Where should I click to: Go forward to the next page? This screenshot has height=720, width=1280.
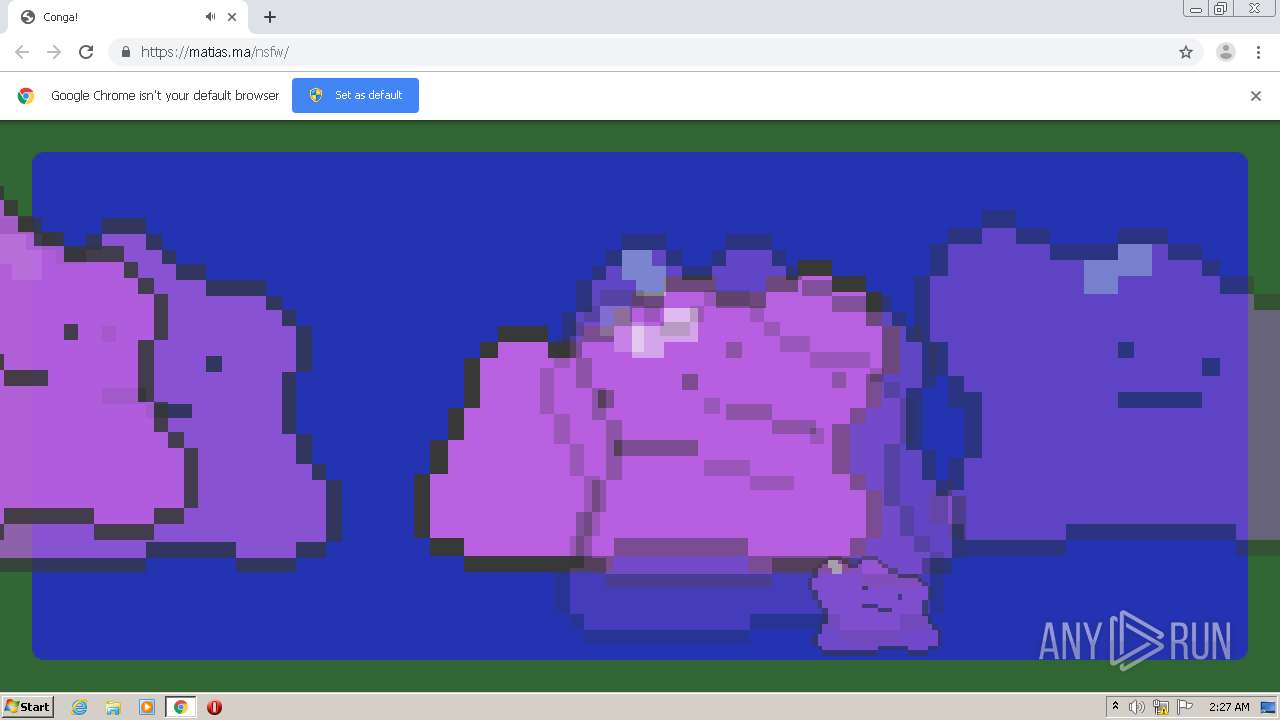(x=54, y=52)
